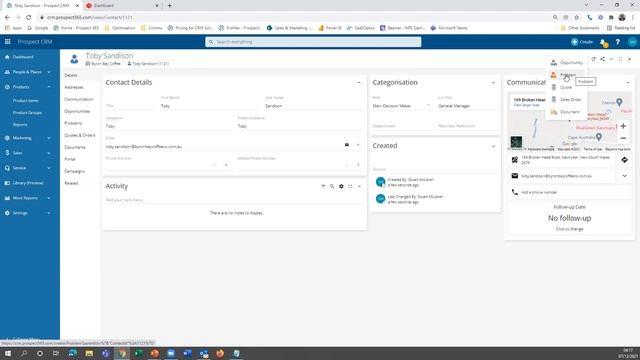
Task: Open Windows Start menu
Action: point(8,353)
